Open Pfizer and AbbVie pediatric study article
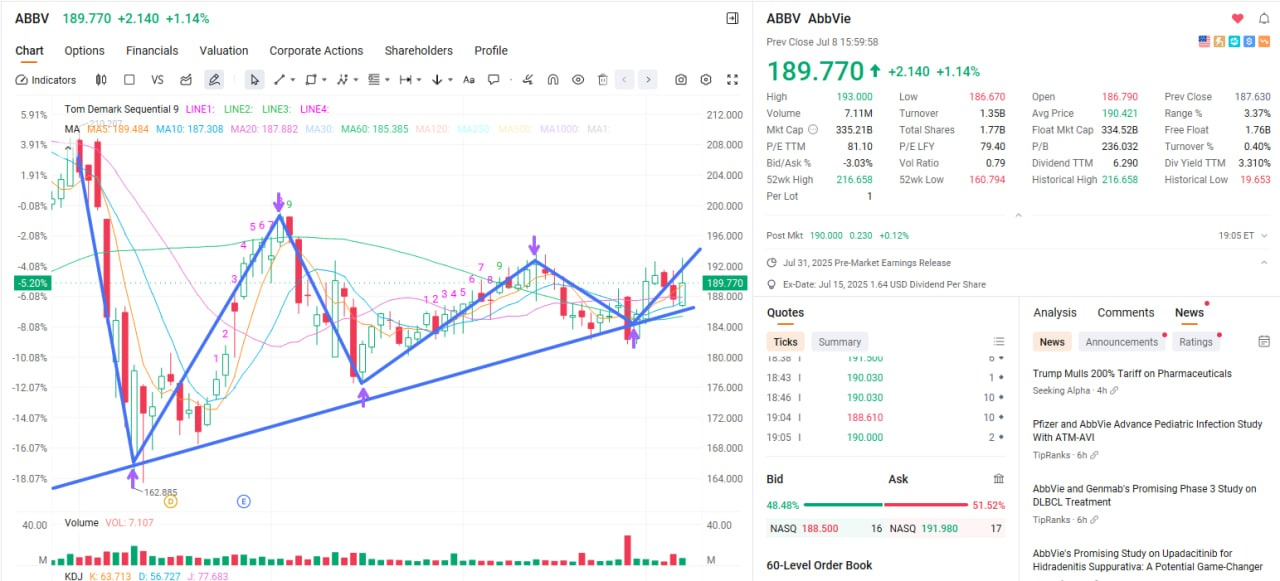This screenshot has height=581, width=1280. [1147, 431]
